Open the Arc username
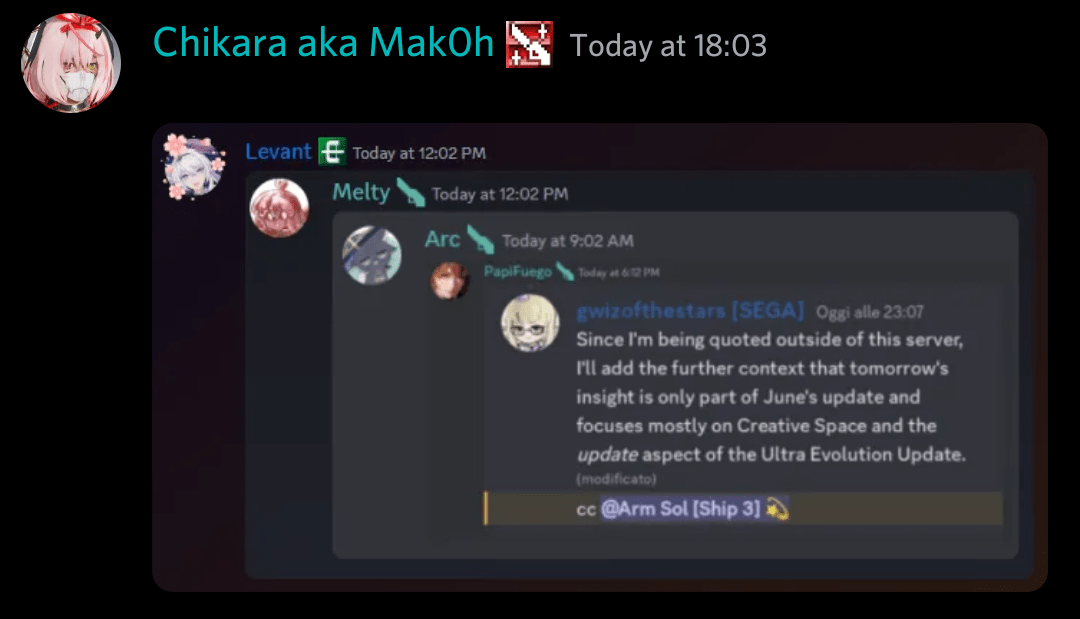 tap(442, 240)
